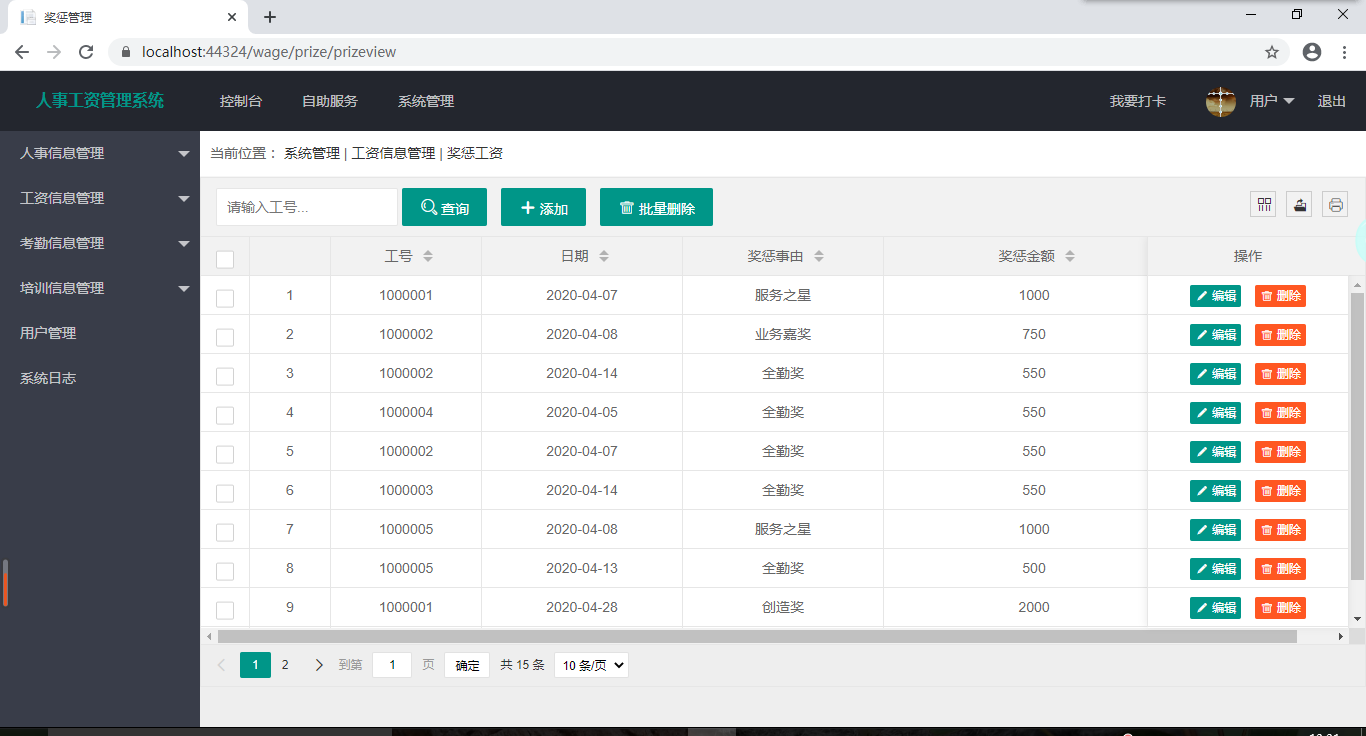Open 自助服务 in top navigation

tap(330, 101)
